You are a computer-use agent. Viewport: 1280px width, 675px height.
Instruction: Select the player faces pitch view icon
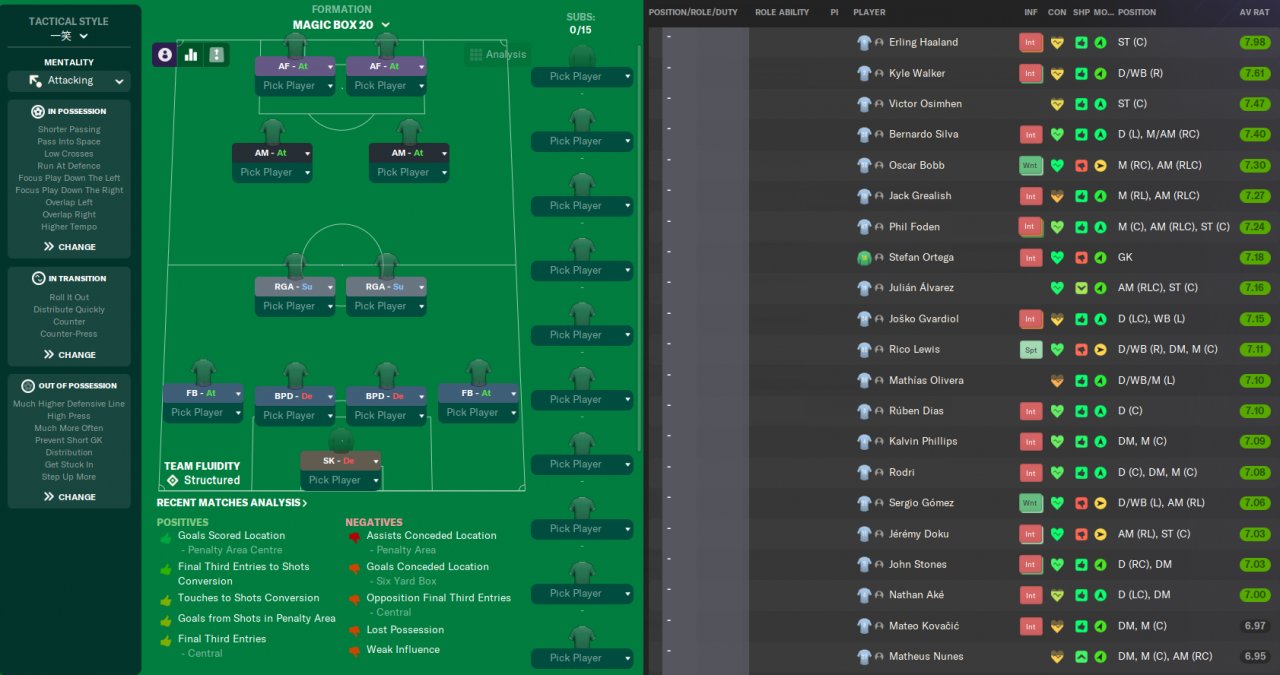click(165, 55)
